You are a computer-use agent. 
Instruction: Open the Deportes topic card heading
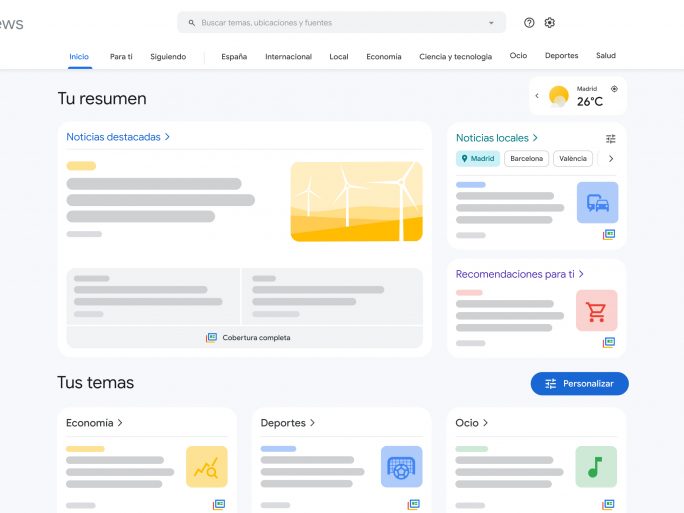(x=287, y=423)
